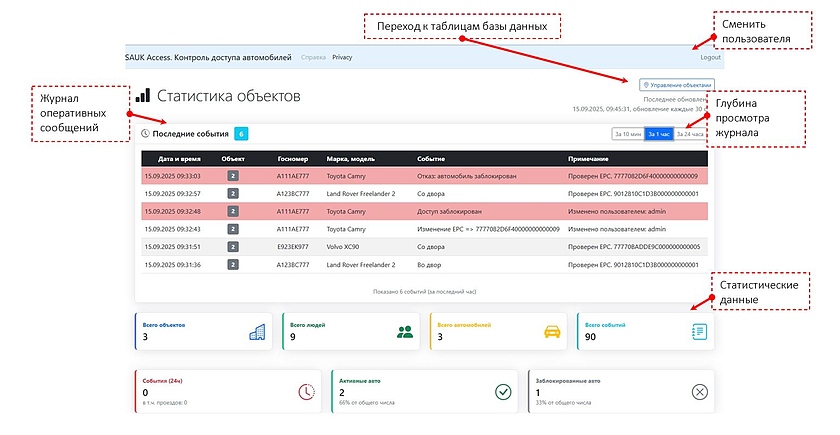Open the Privacy link in the navbar
840x435 pixels.
(342, 58)
